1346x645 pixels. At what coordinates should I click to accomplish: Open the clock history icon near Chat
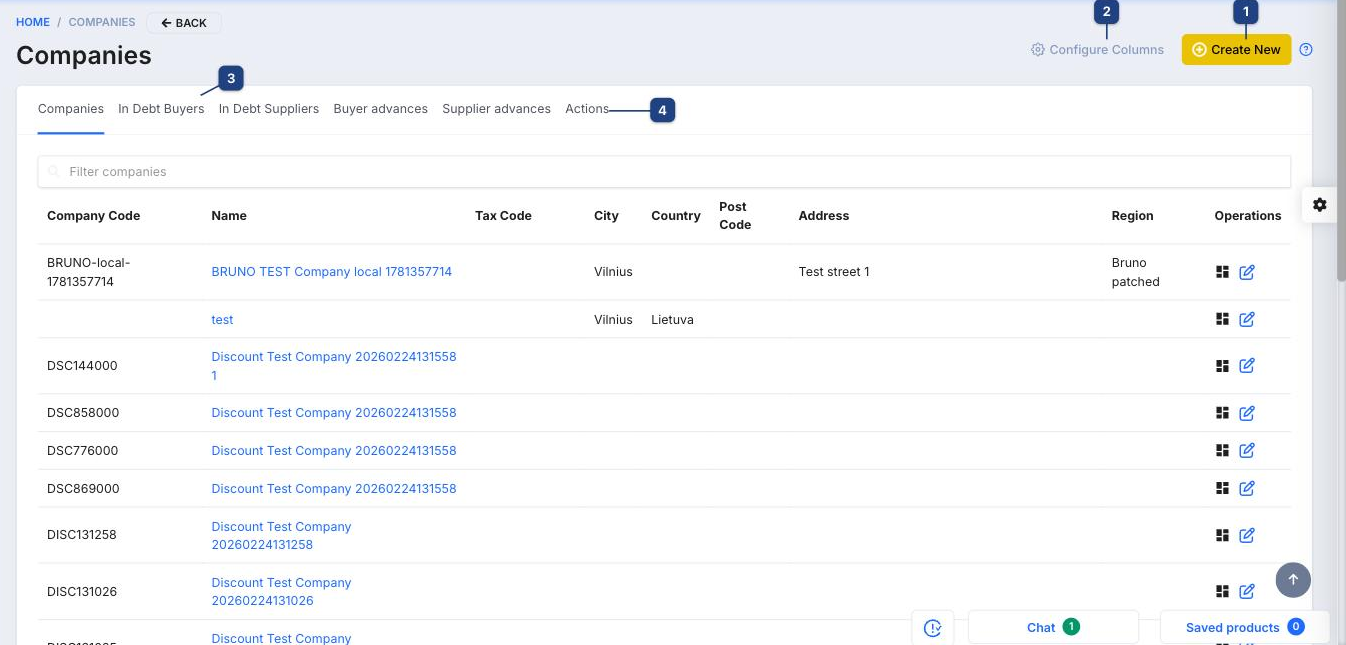coord(933,628)
